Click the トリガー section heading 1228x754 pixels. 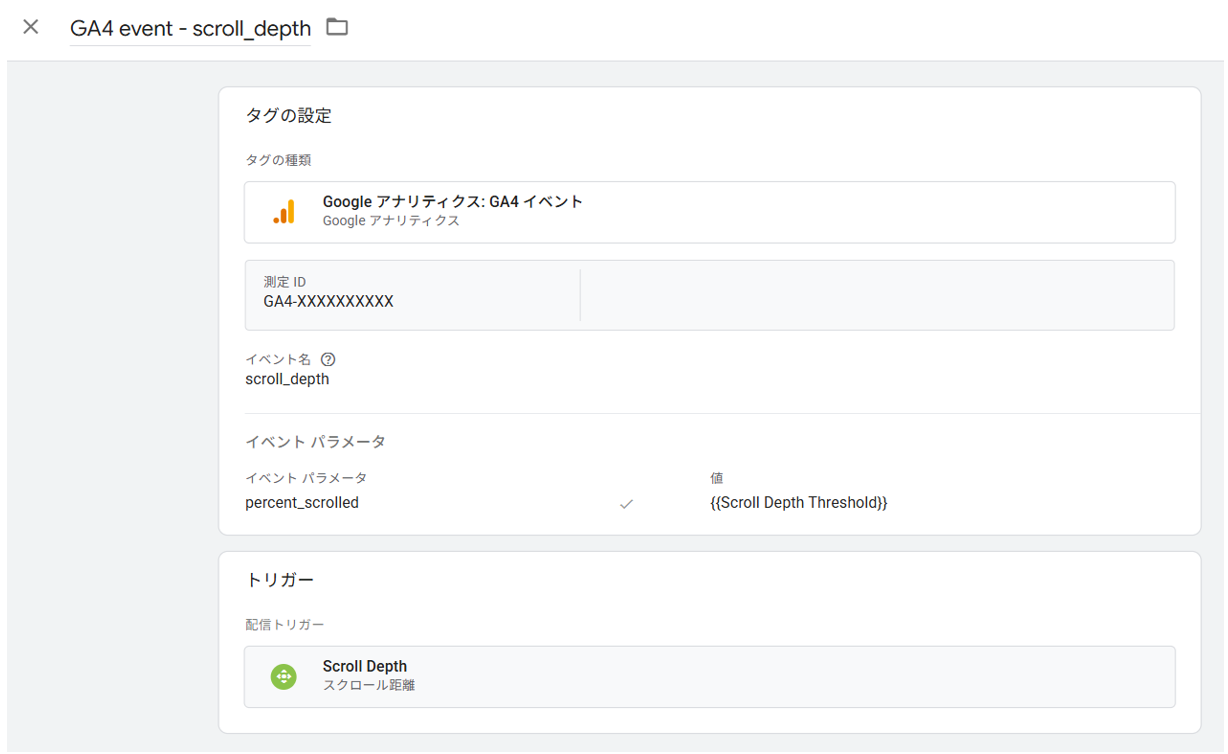pos(280,580)
